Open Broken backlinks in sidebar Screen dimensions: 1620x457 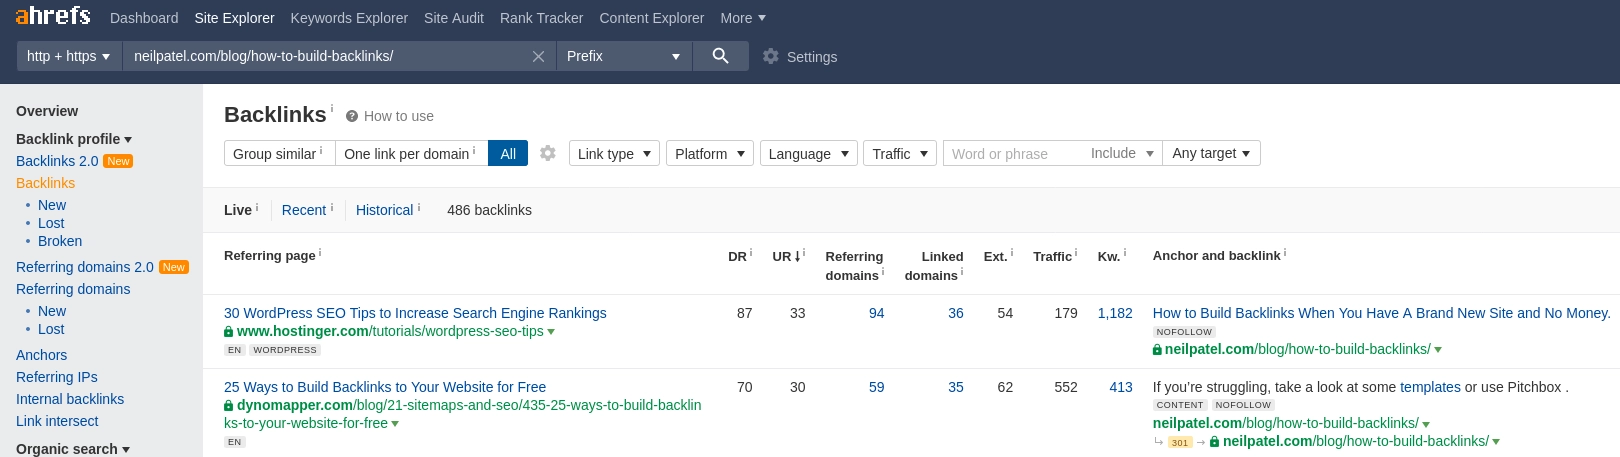[60, 241]
